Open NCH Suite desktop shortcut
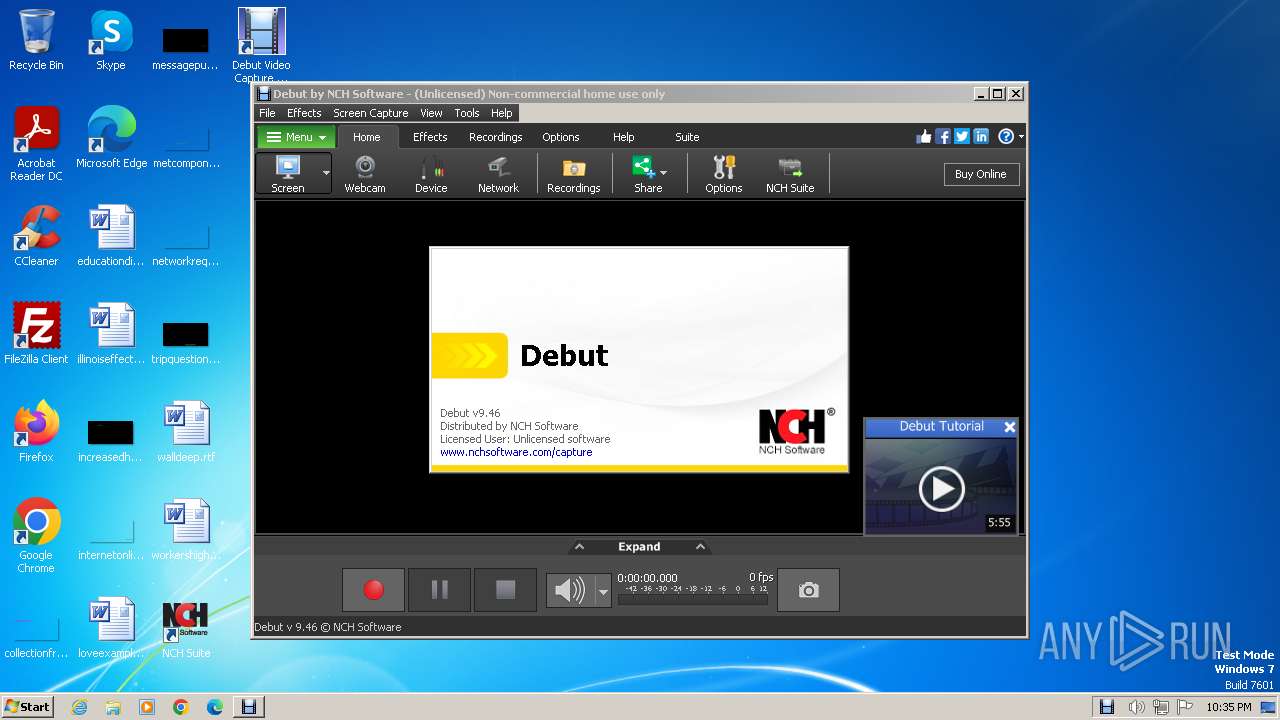The height and width of the screenshot is (720, 1280). coord(186,628)
